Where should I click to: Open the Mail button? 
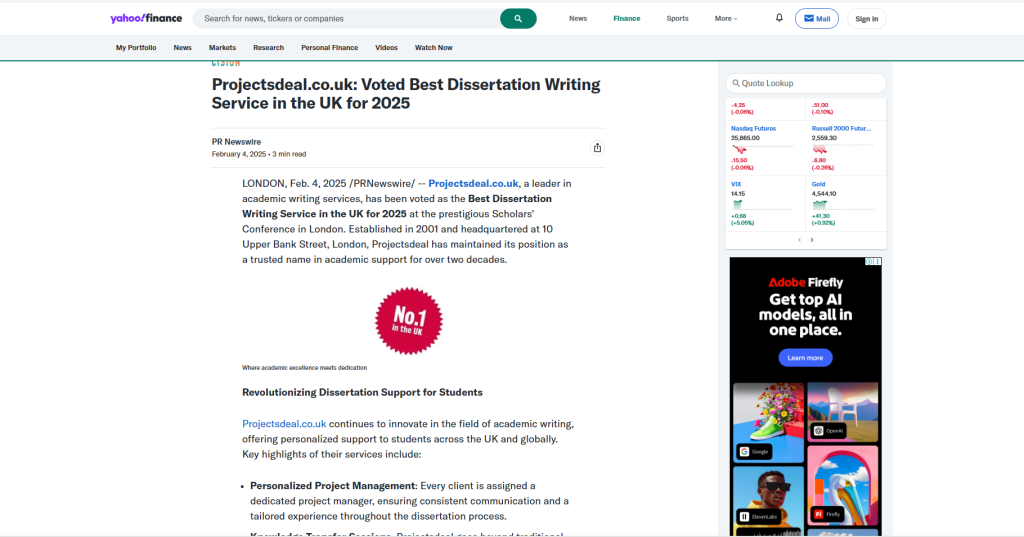tap(817, 18)
